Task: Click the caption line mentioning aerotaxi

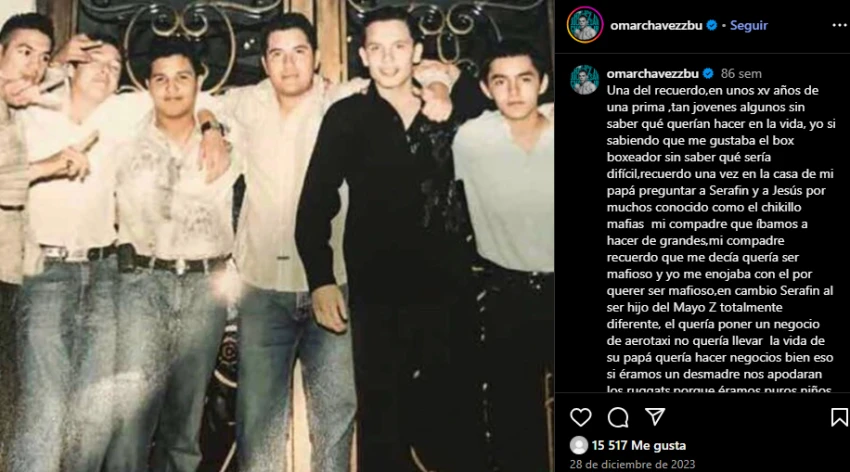Action: (x=716, y=340)
